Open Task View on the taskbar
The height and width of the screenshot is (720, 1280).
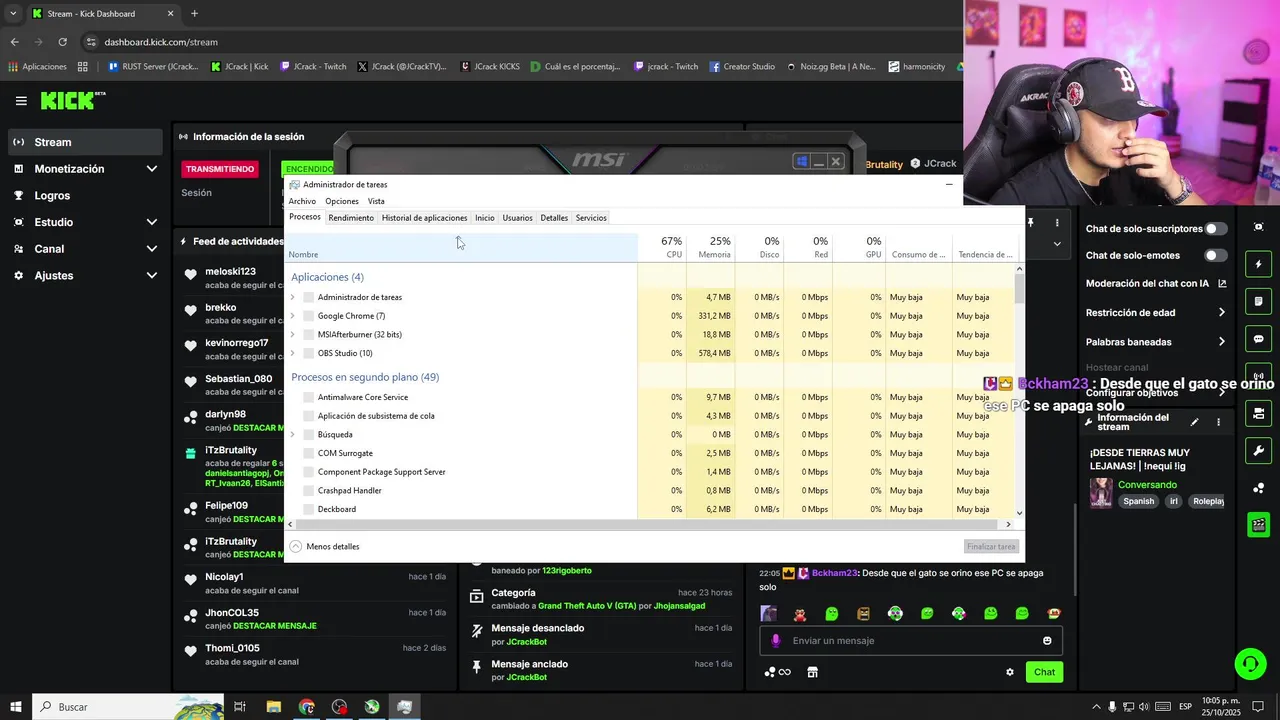click(240, 707)
